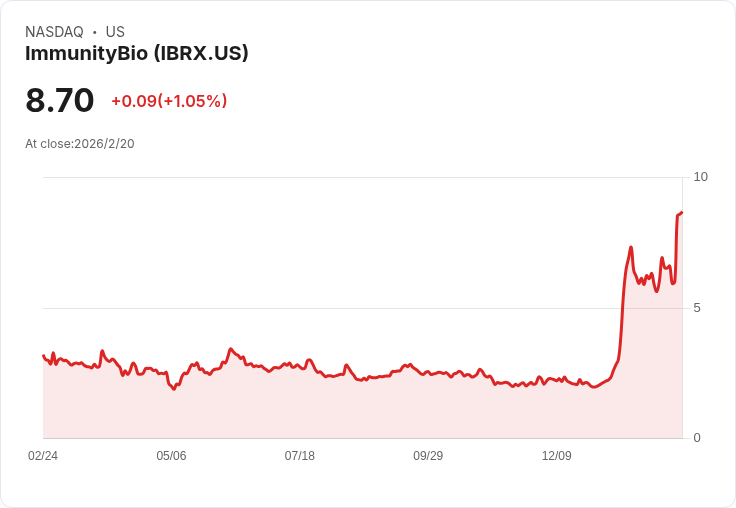Click the horizontal gridline at level 5

pyautogui.click(x=362, y=308)
